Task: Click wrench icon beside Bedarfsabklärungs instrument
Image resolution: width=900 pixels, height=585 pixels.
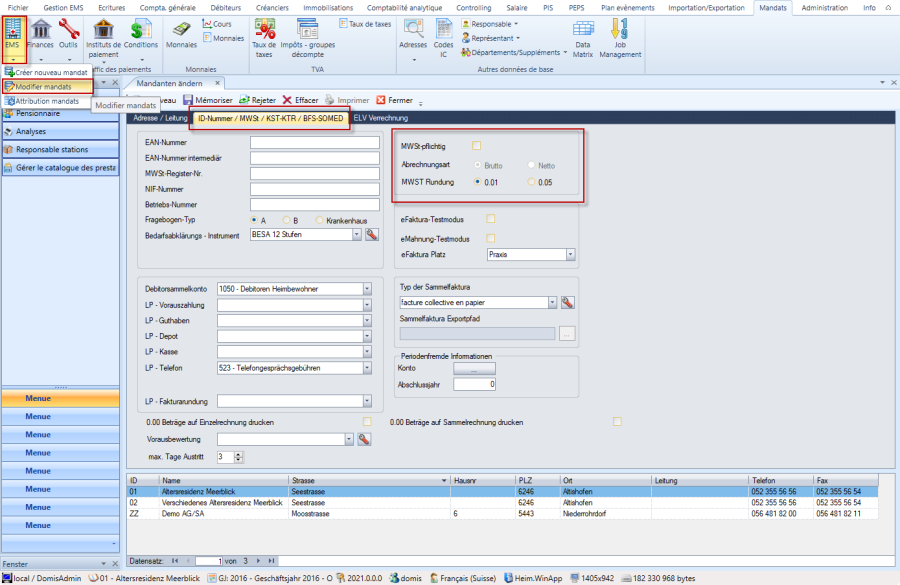Action: tap(371, 234)
